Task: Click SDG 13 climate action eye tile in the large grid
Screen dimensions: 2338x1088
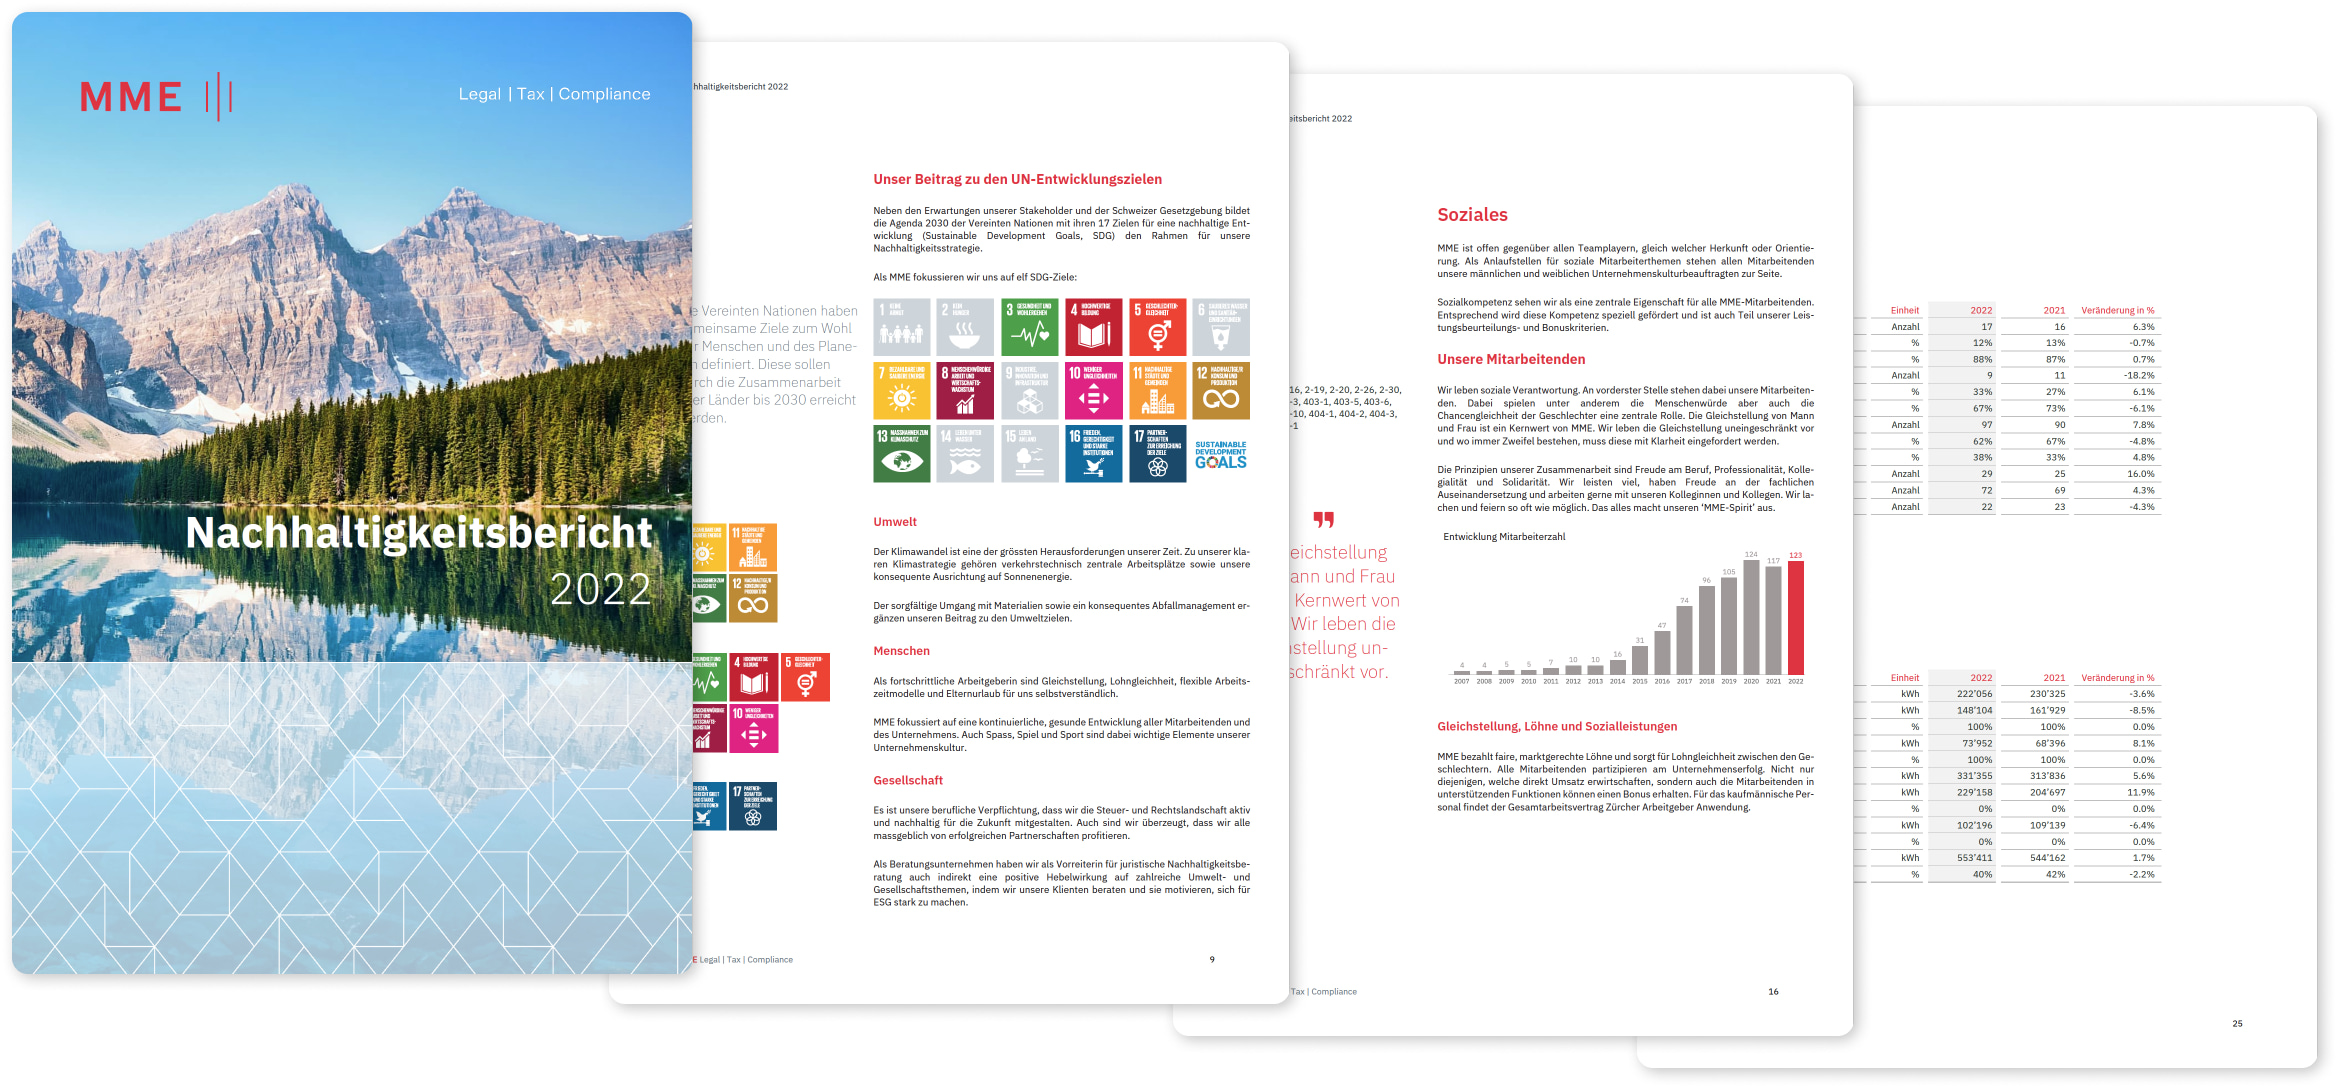Action: (901, 454)
